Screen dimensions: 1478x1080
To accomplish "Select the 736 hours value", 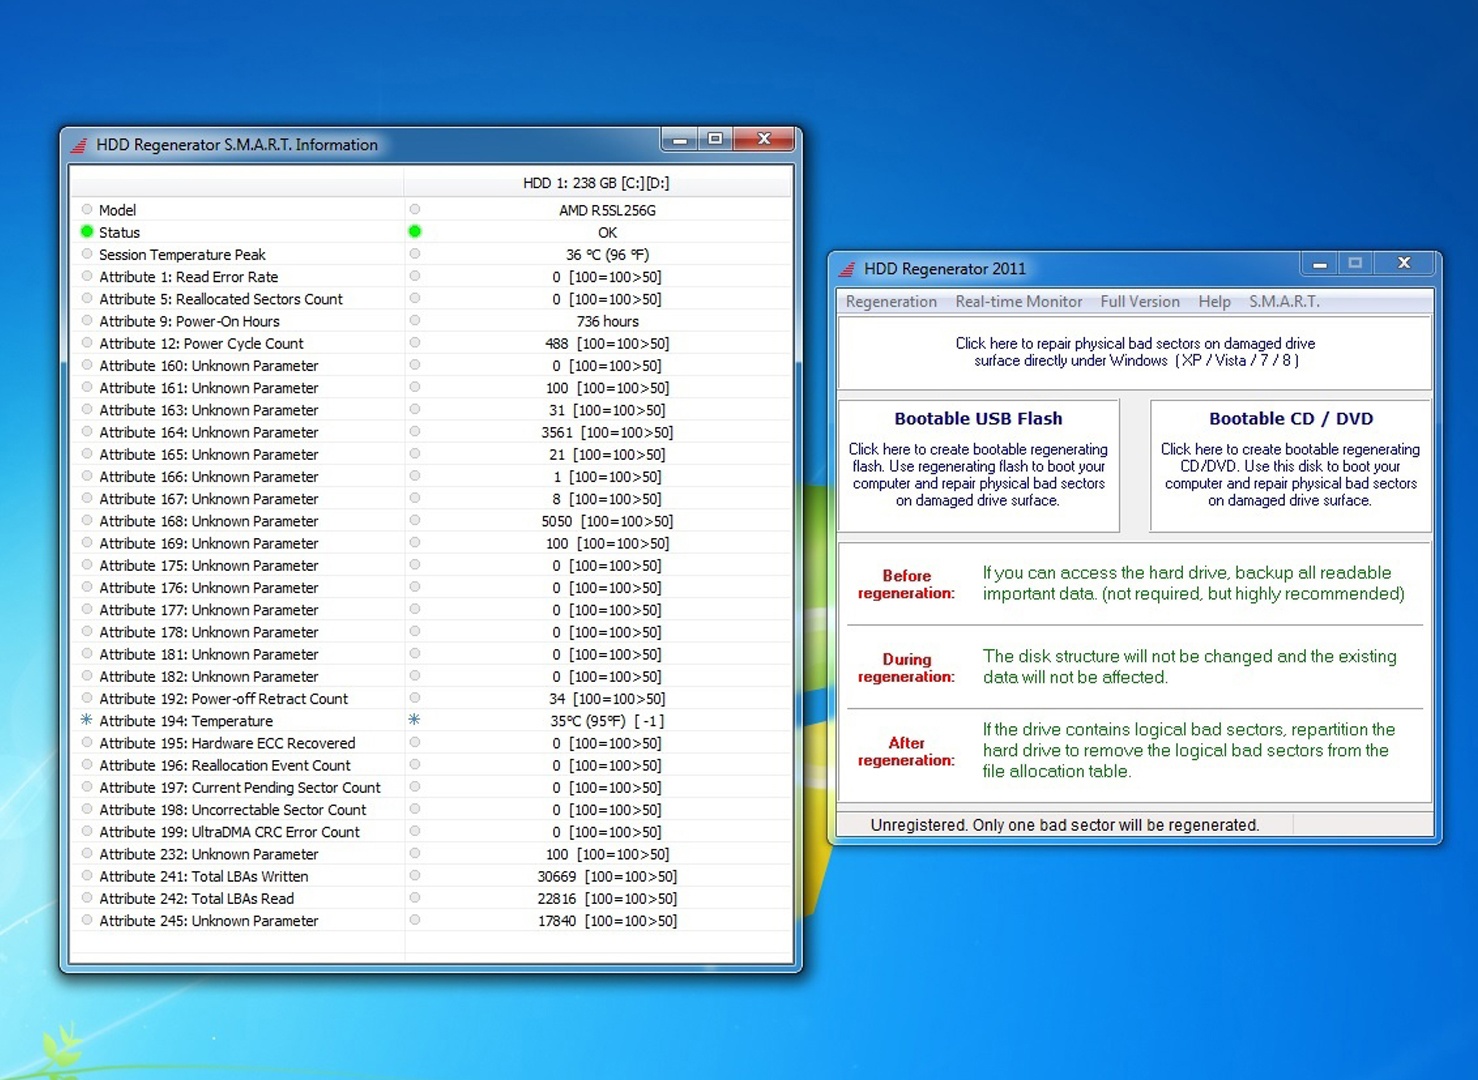I will (607, 321).
